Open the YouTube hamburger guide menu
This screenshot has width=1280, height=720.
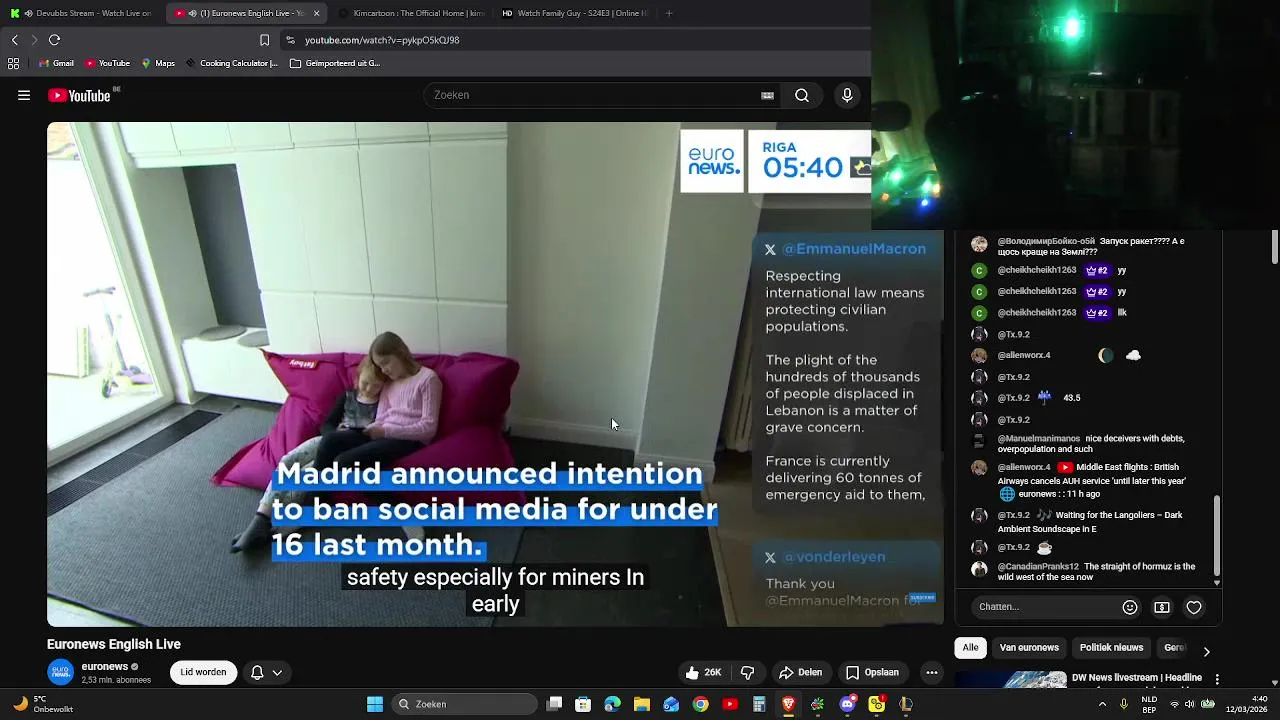[x=24, y=96]
